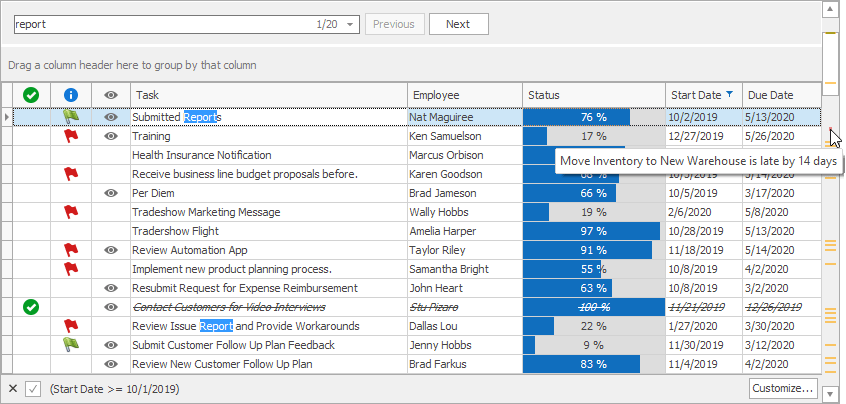Go to Next search result
The height and width of the screenshot is (404, 846).
tap(458, 24)
